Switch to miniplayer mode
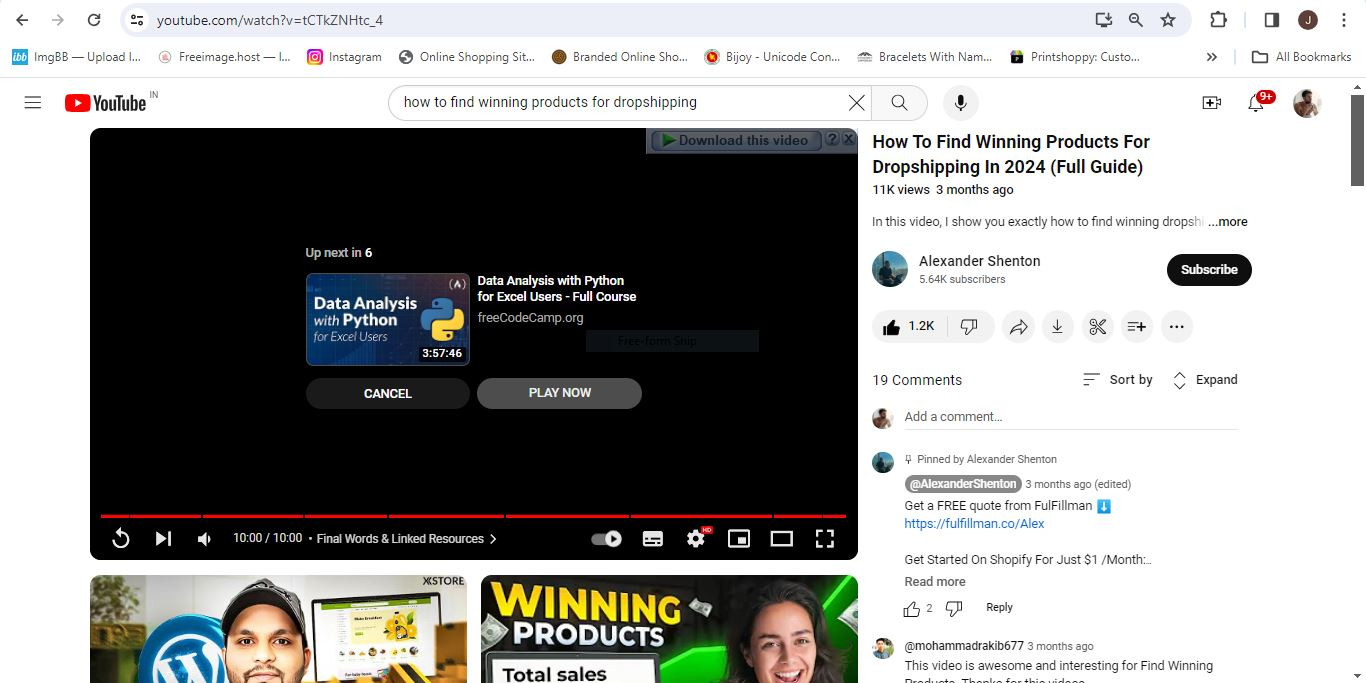Image resolution: width=1366 pixels, height=683 pixels. click(739, 539)
